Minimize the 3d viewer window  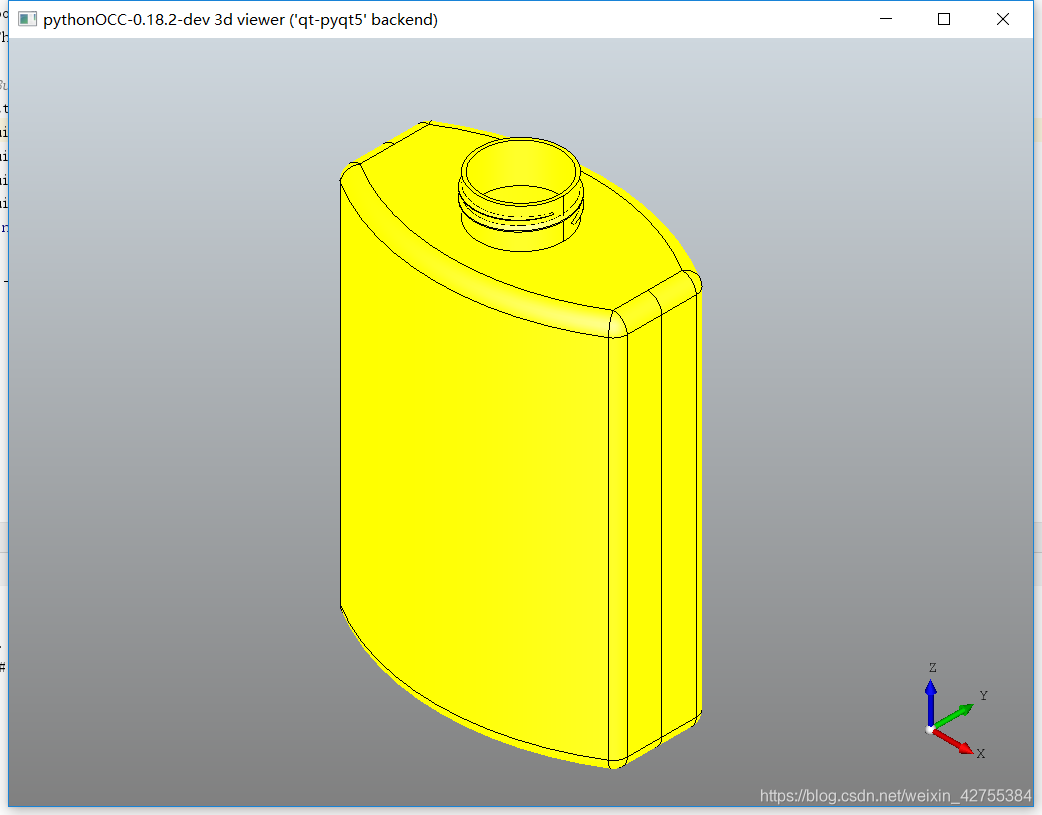(884, 20)
